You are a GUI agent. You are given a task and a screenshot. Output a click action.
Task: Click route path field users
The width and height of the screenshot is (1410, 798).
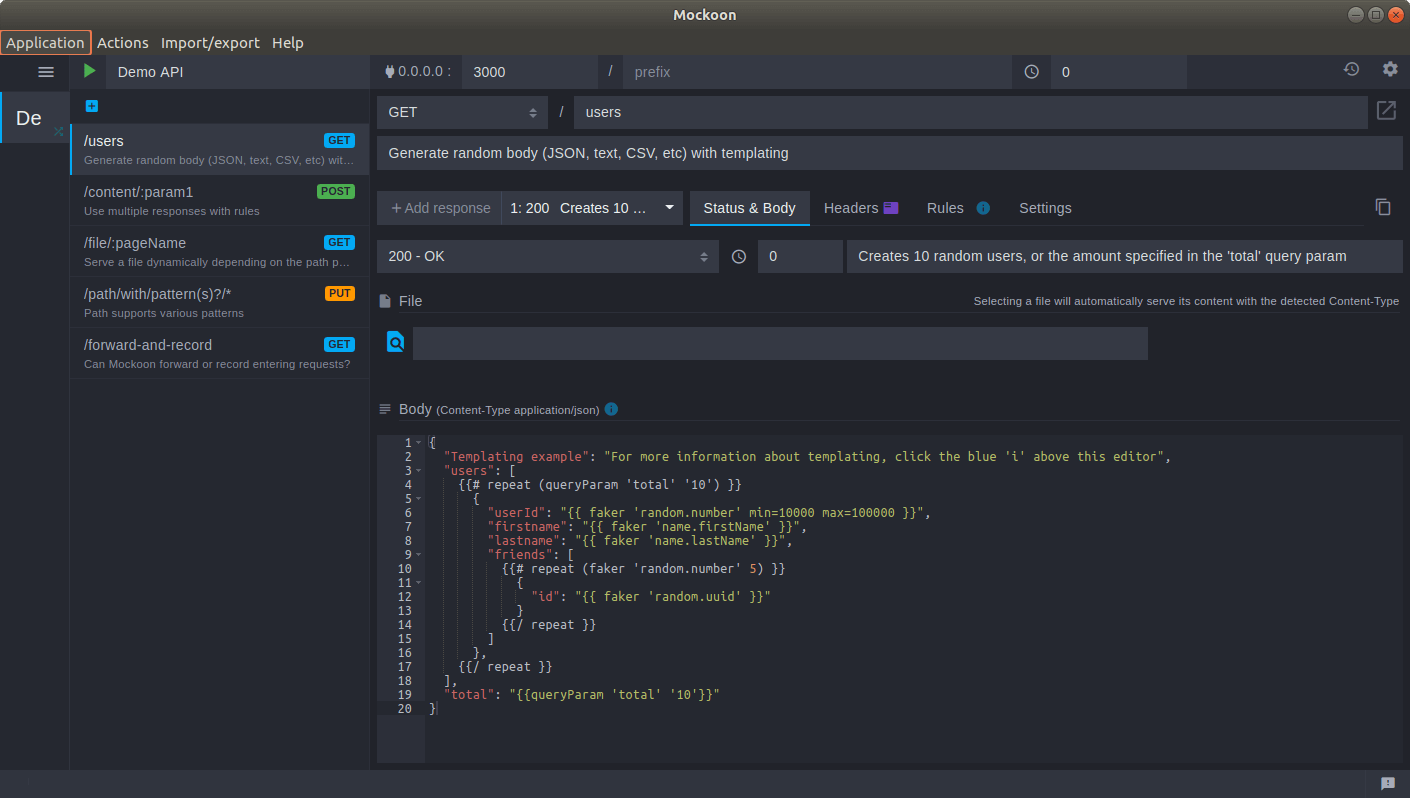point(970,112)
